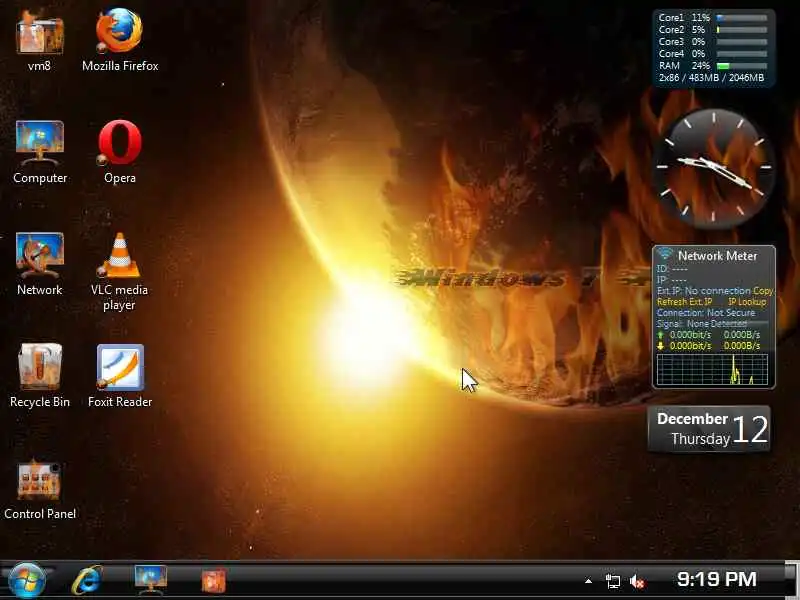
Task: Open the Windows Start menu orb
Action: click(27, 581)
